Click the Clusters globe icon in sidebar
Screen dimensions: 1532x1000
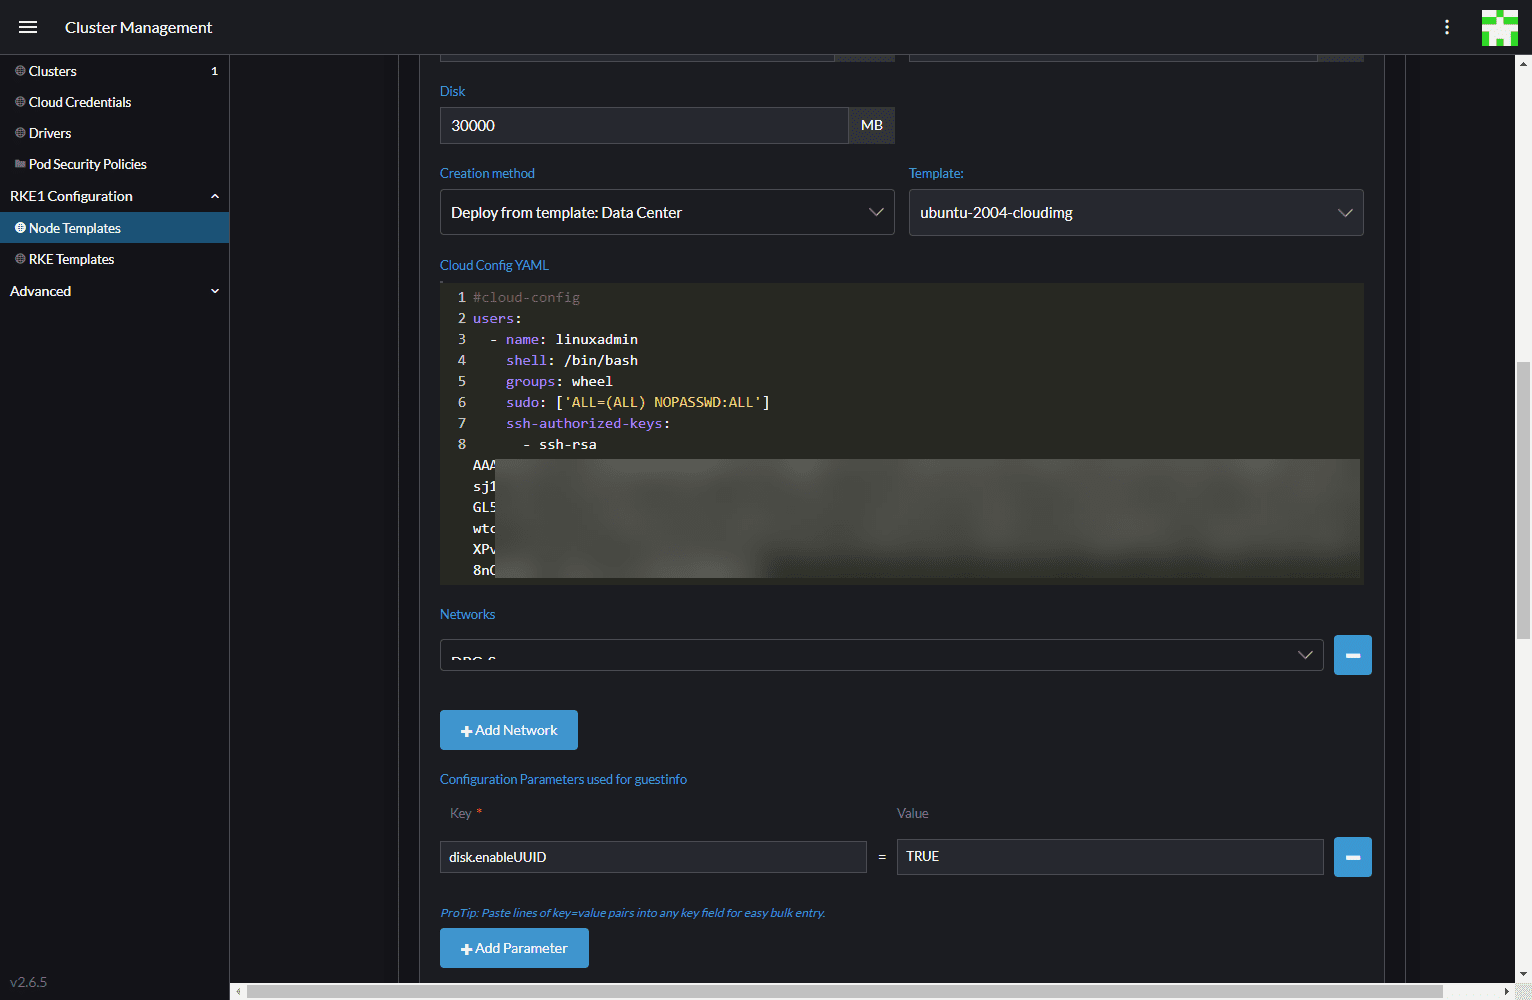click(20, 71)
